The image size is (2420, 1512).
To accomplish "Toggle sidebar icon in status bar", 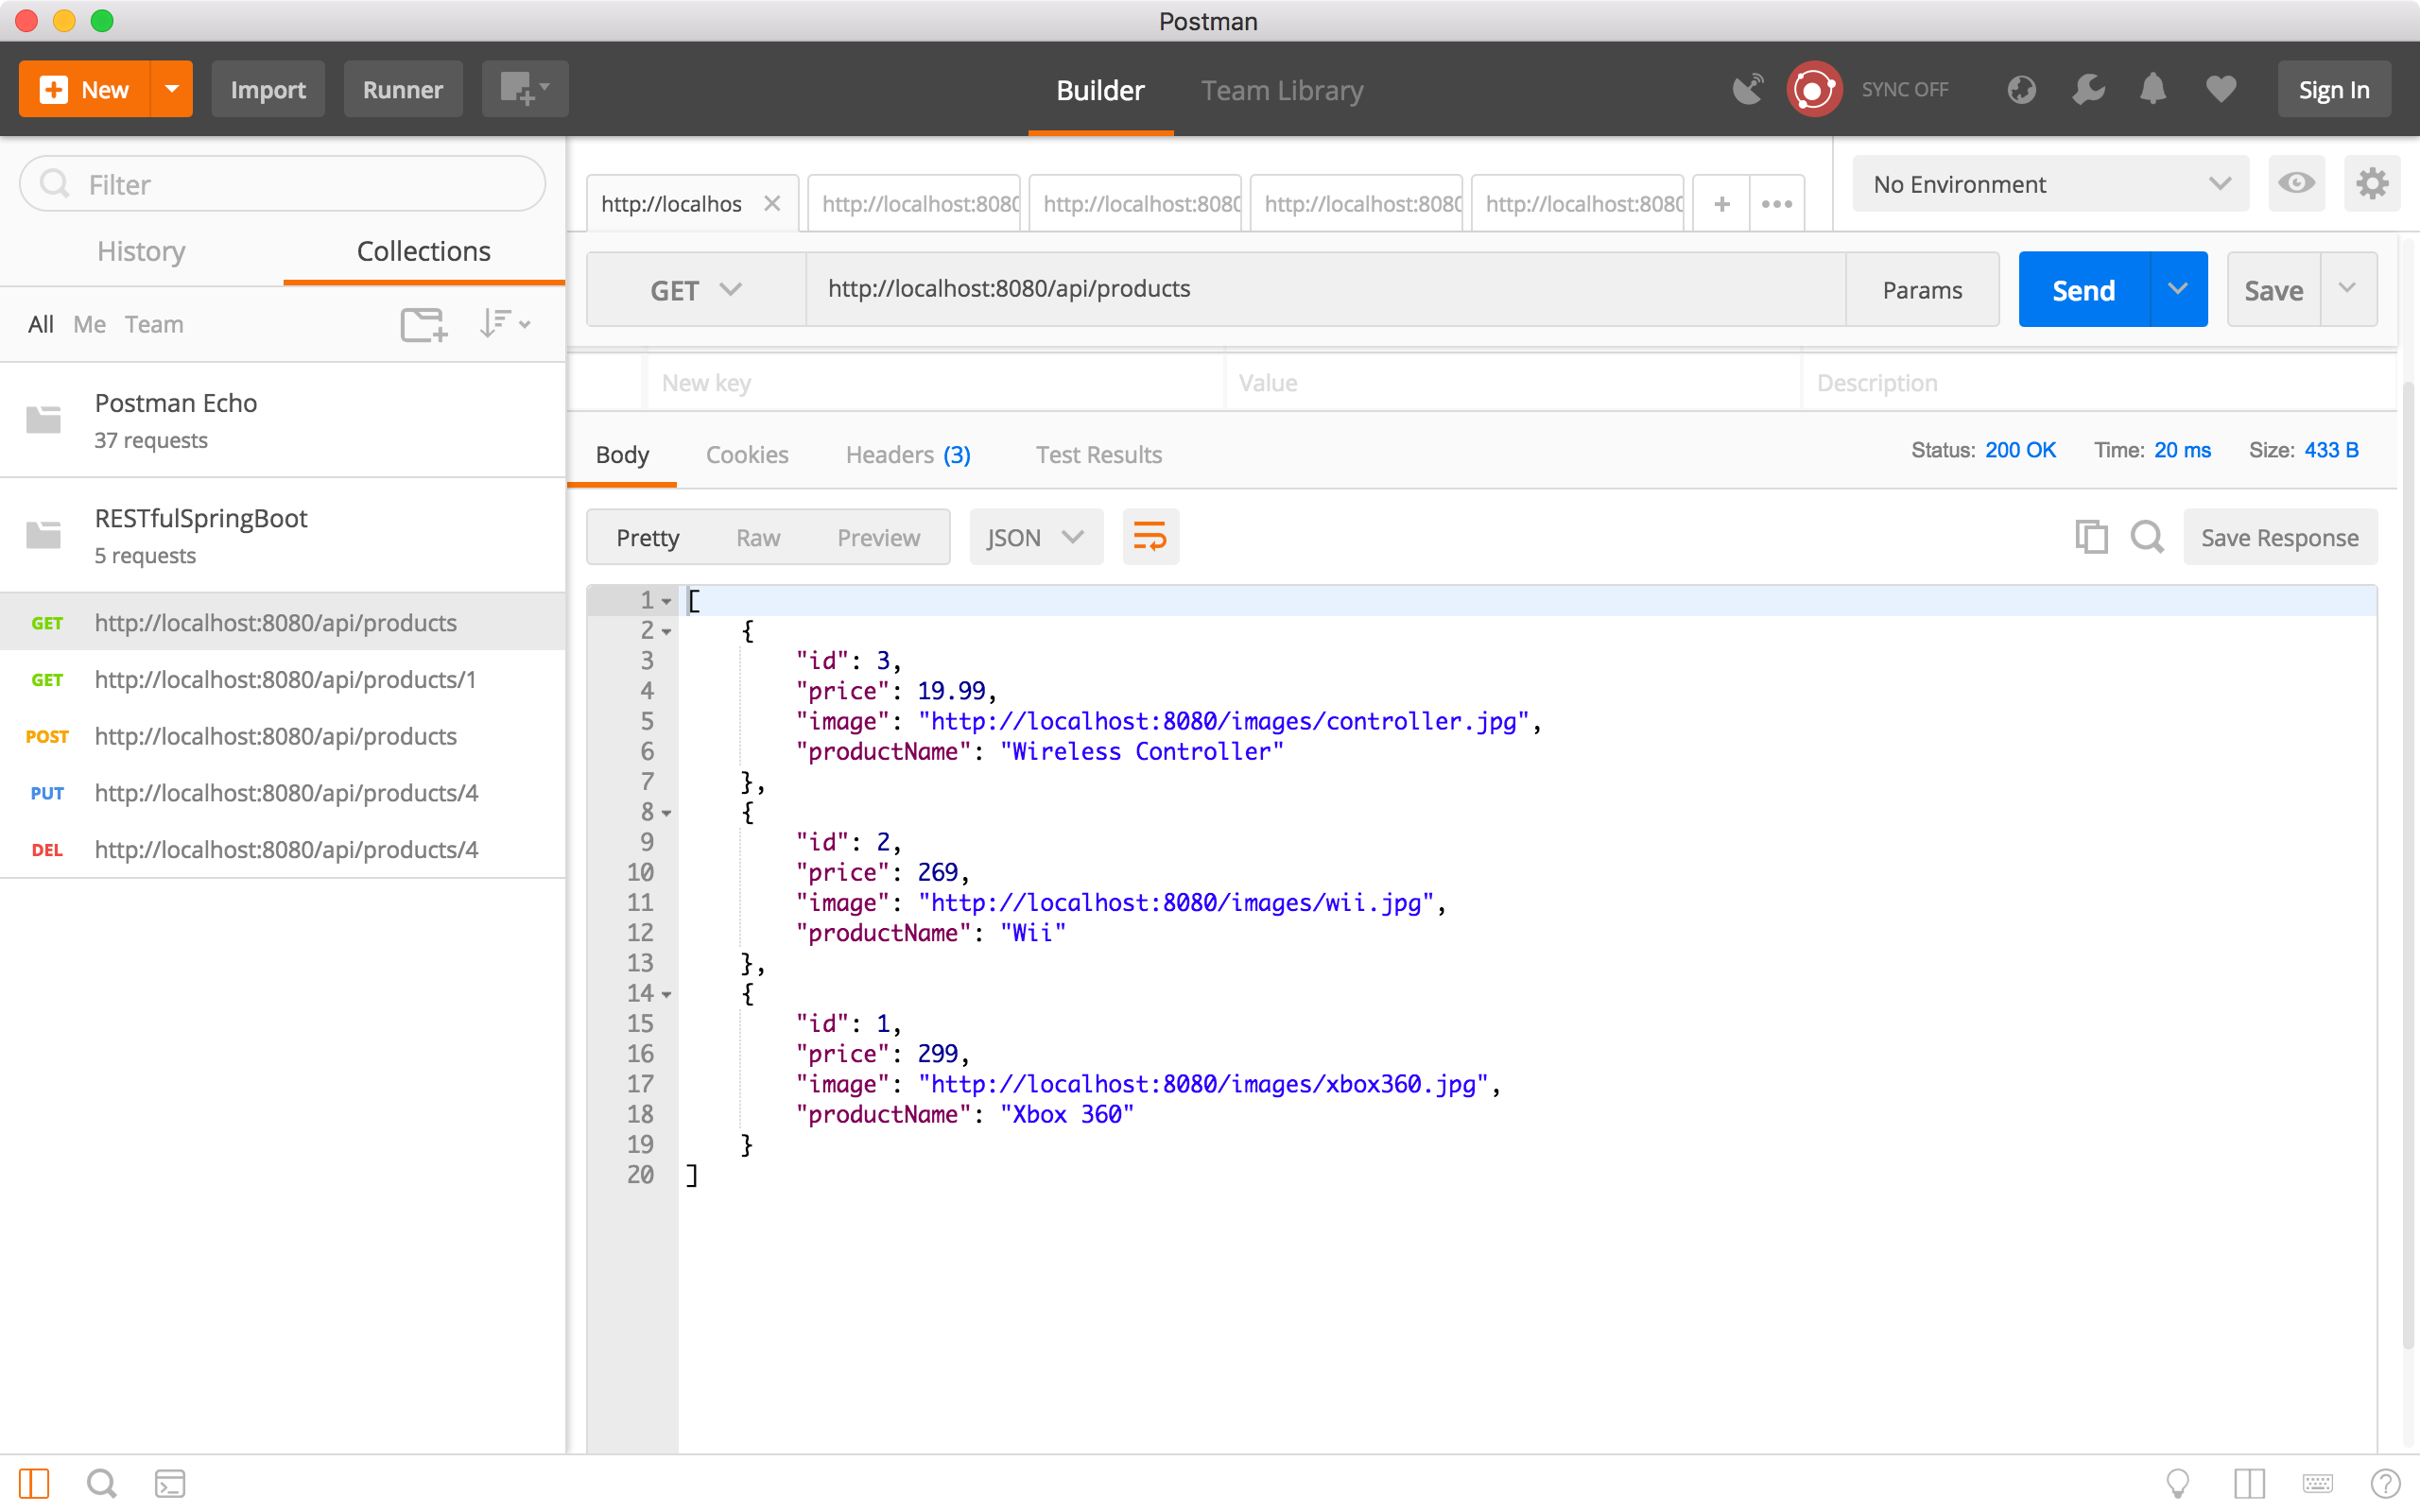I will pos(34,1483).
